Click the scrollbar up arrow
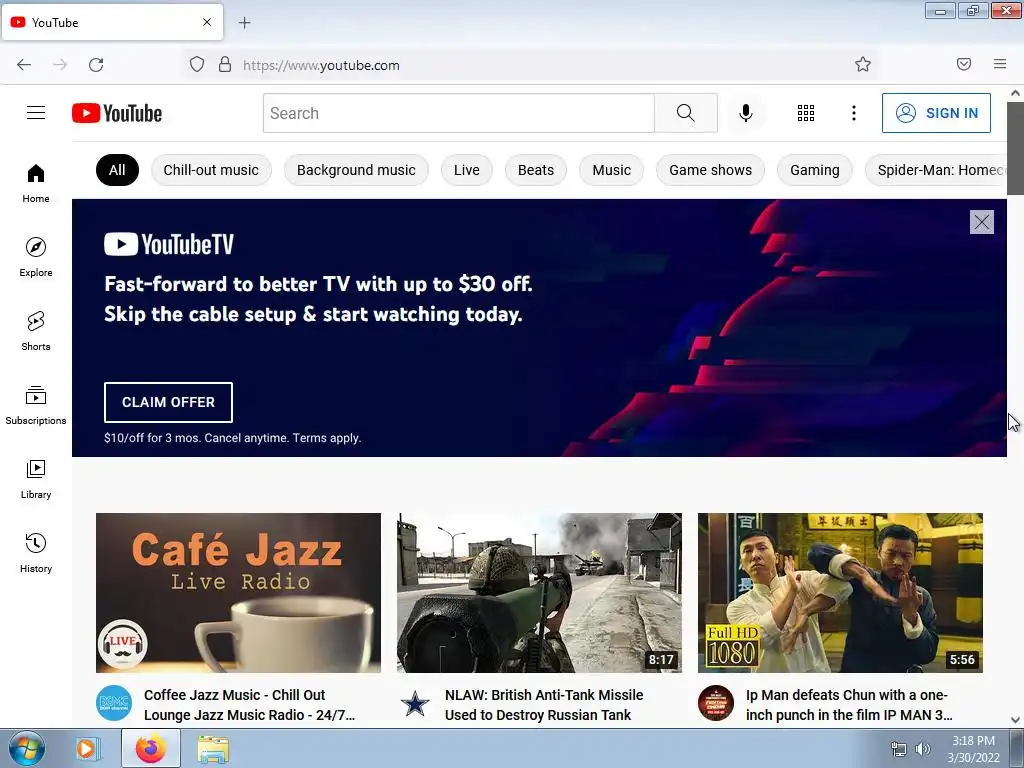 tap(1015, 93)
